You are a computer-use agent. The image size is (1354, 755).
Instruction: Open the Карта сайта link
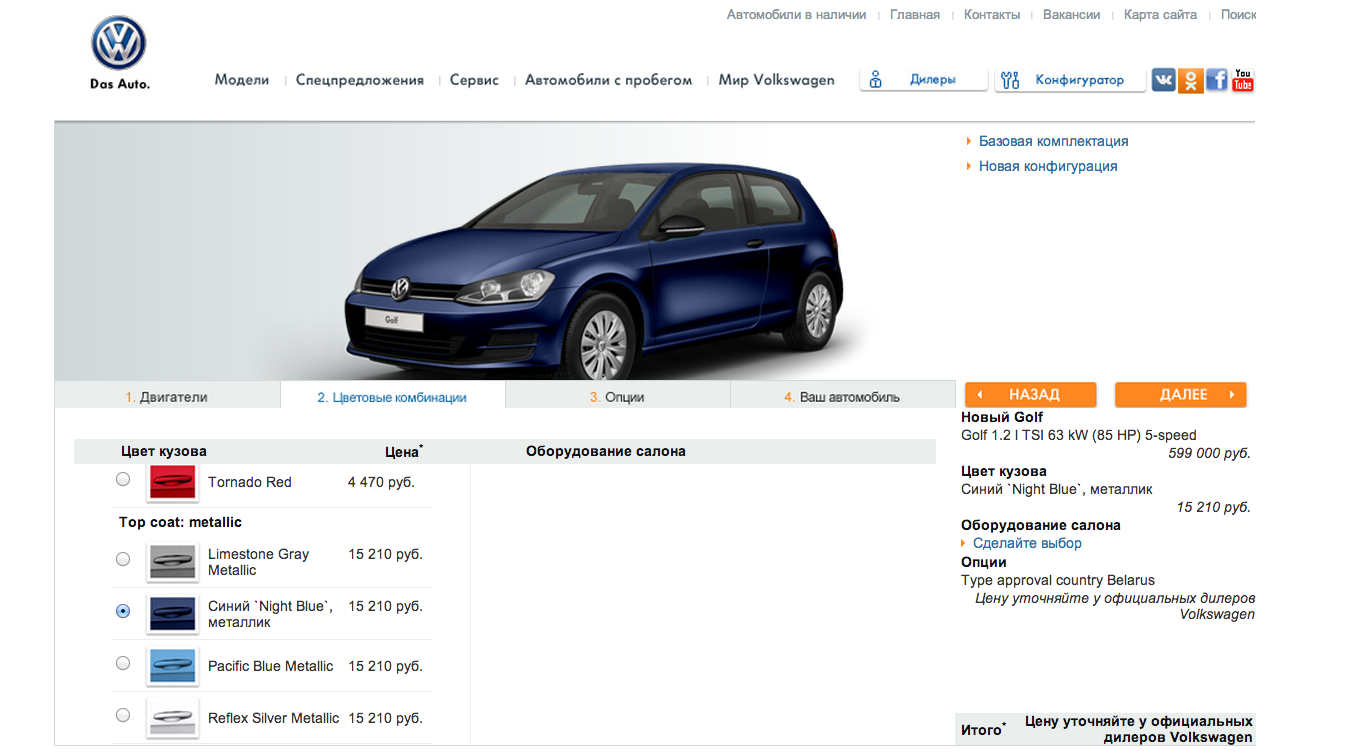click(1160, 15)
